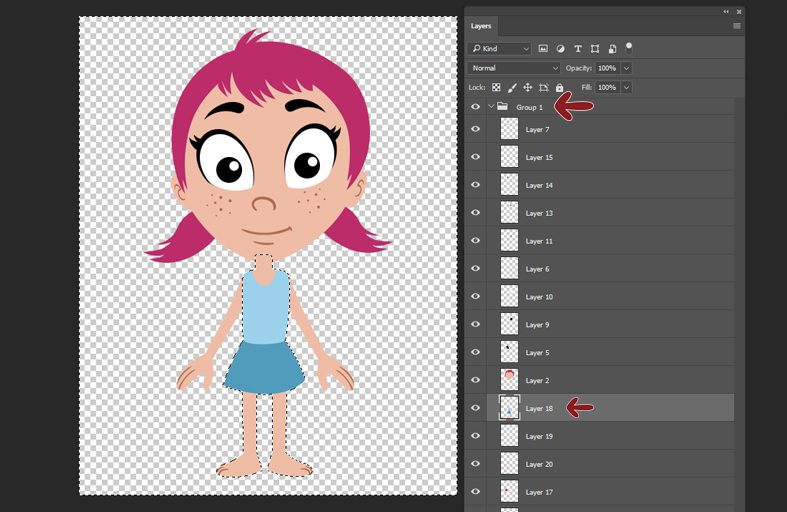Viewport: 787px width, 512px height.
Task: Click the adjustment layer filter icon
Action: pyautogui.click(x=560, y=48)
